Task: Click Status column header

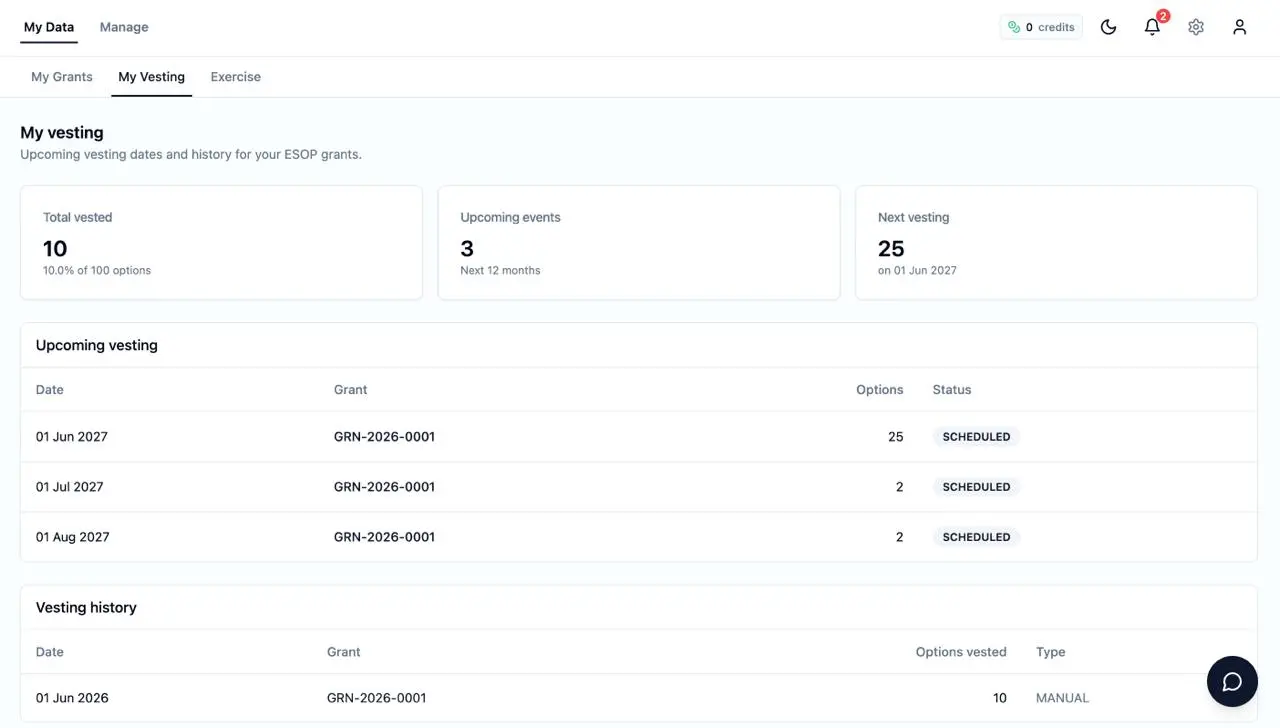Action: pyautogui.click(x=952, y=390)
